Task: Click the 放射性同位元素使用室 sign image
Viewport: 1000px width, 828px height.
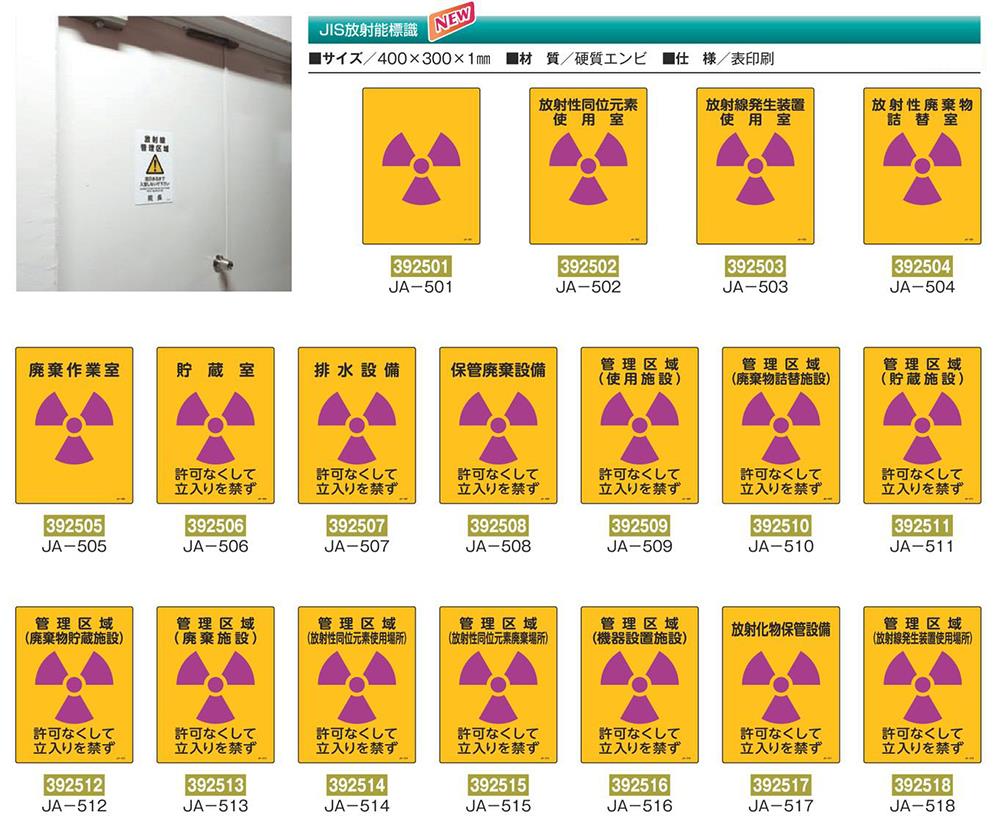Action: click(588, 166)
